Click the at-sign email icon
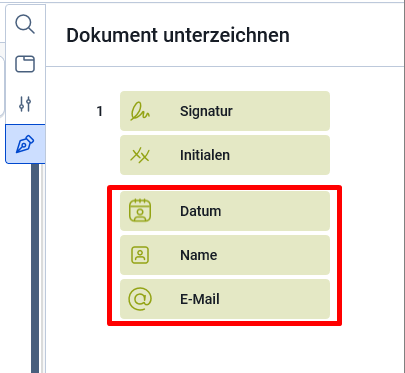The height and width of the screenshot is (373, 405). (140, 299)
